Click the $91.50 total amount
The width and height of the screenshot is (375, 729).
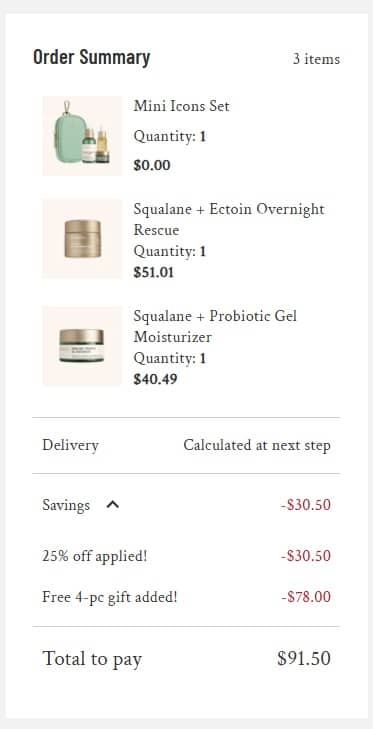tap(304, 659)
